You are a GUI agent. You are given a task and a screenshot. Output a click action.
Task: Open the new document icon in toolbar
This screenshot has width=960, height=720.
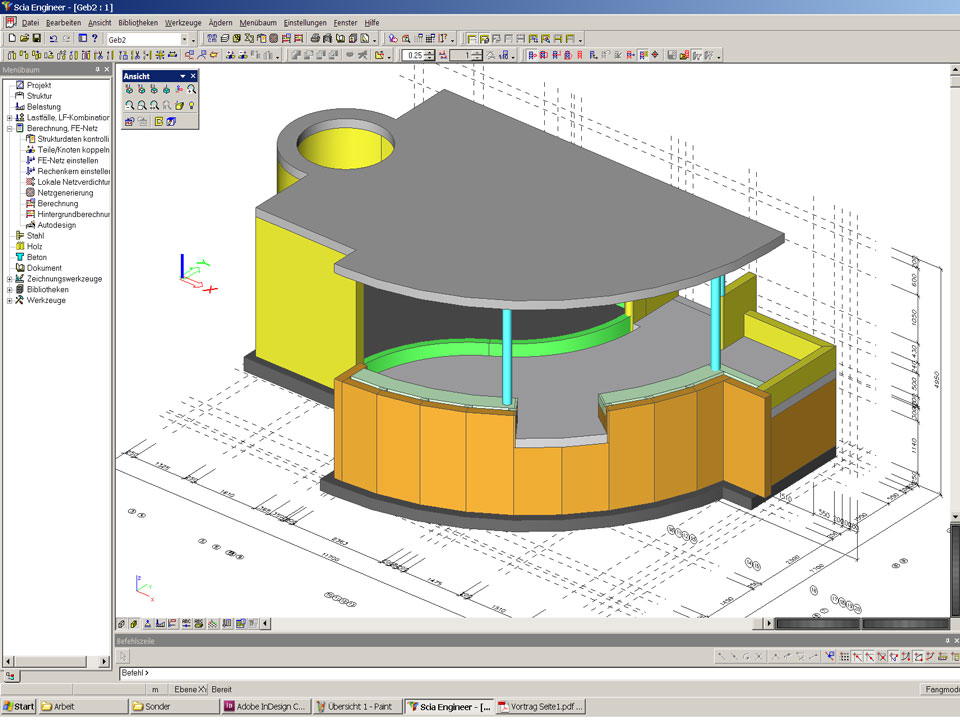(x=10, y=39)
